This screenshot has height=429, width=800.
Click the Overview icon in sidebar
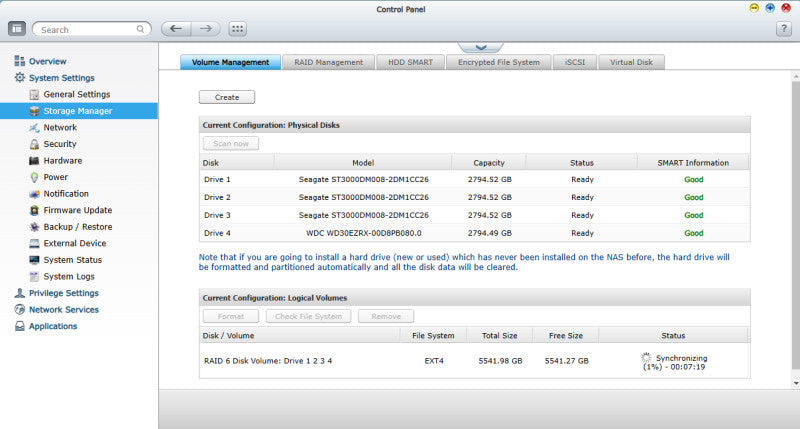tap(19, 61)
